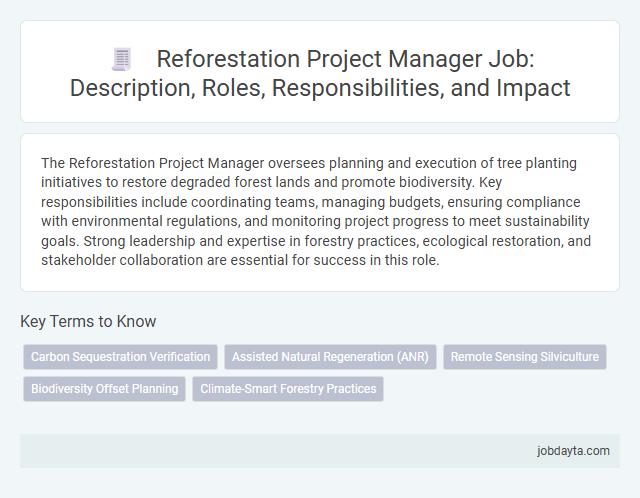
Task: Open the Biodiversity Offset Planning tag
Action: [104, 389]
